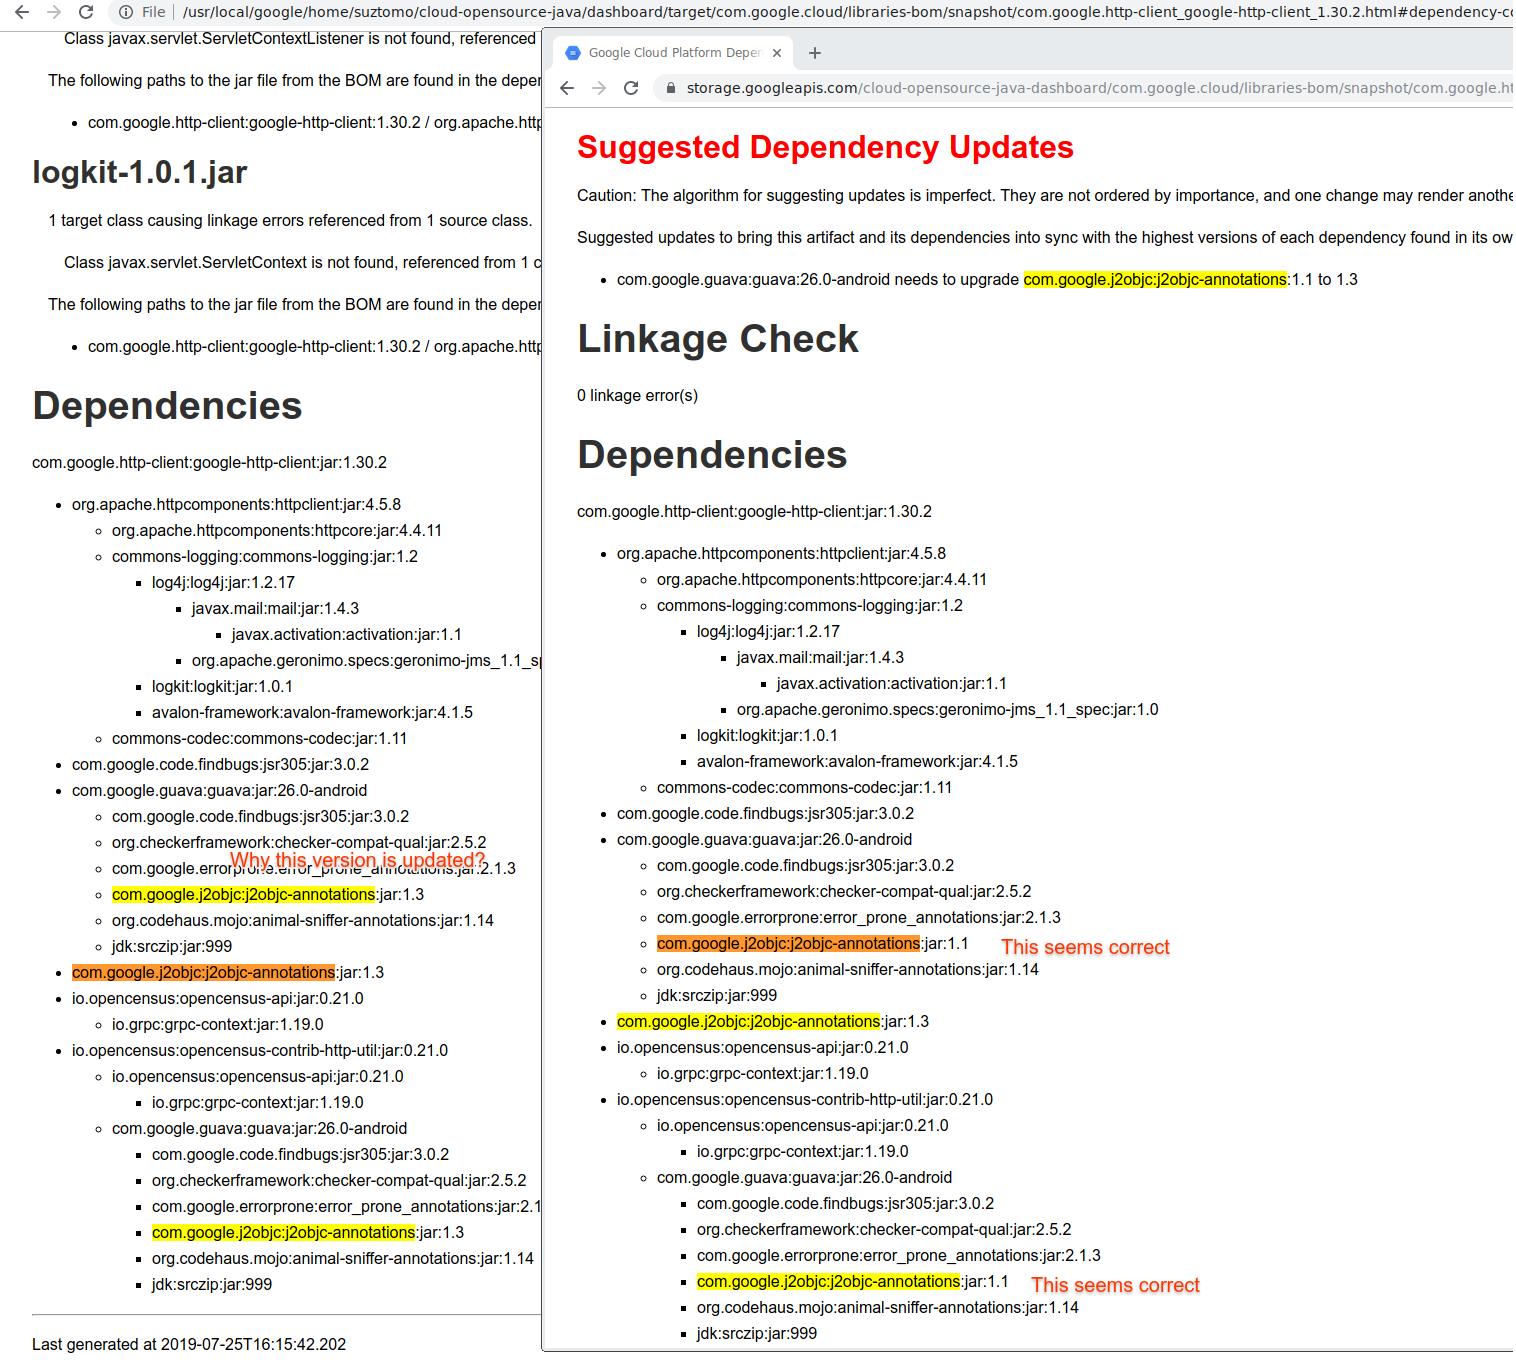1516x1366 pixels.
Task: Reload the storage.googleapis.com page
Action: tap(631, 88)
